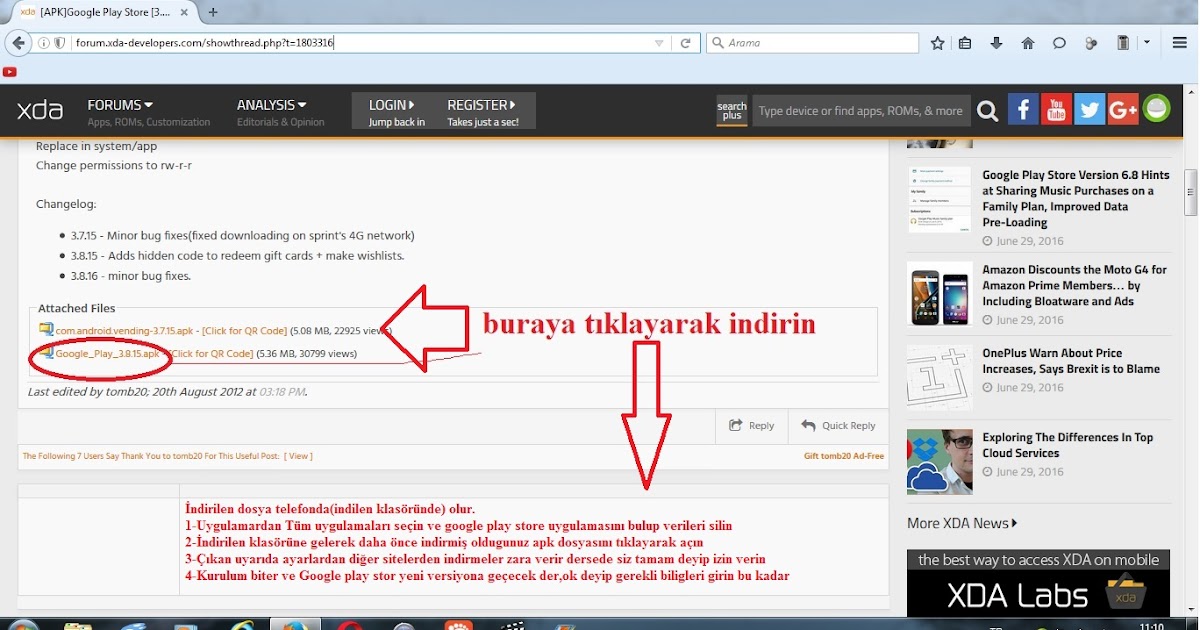
Task: Click the page vertical scrollbar thumb
Action: tap(1191, 192)
